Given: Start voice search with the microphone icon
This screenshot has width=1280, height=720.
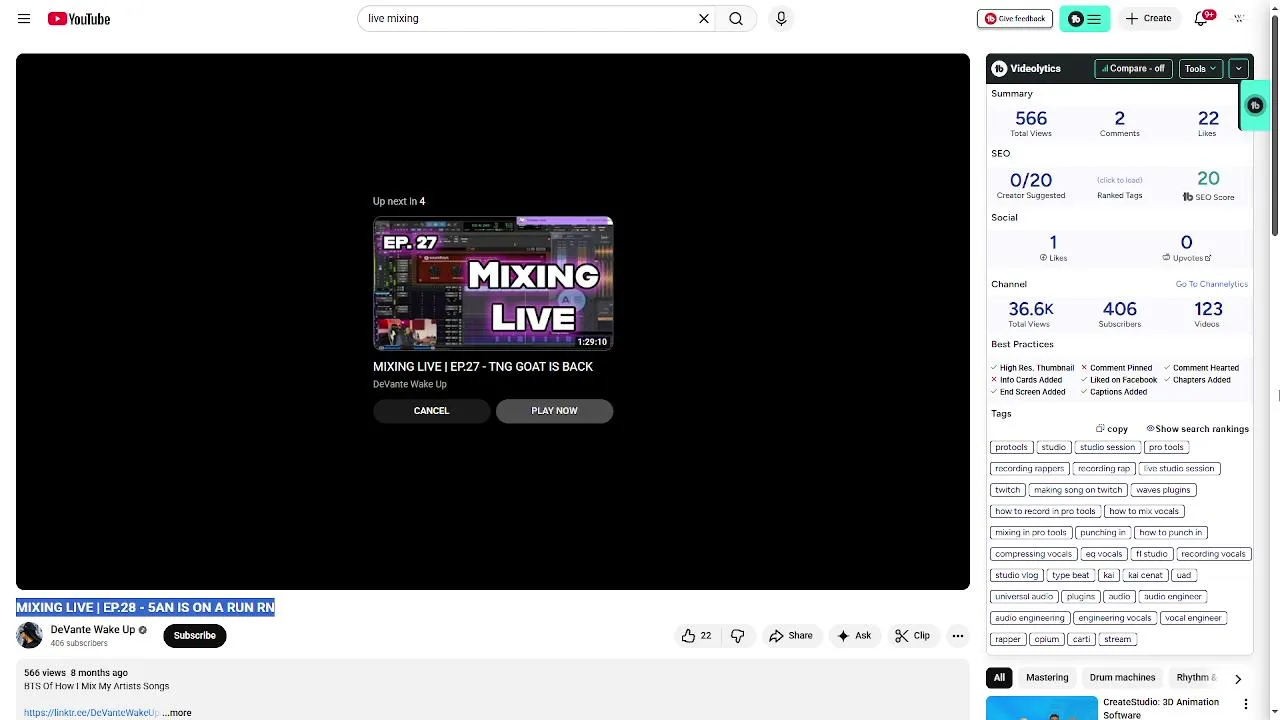Looking at the screenshot, I should click(x=781, y=18).
